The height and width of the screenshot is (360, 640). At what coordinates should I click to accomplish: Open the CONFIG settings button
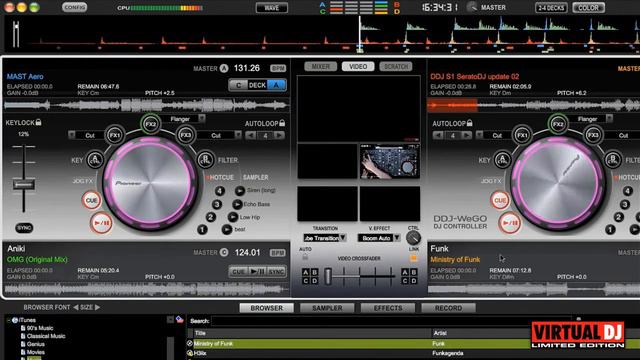pyautogui.click(x=74, y=7)
